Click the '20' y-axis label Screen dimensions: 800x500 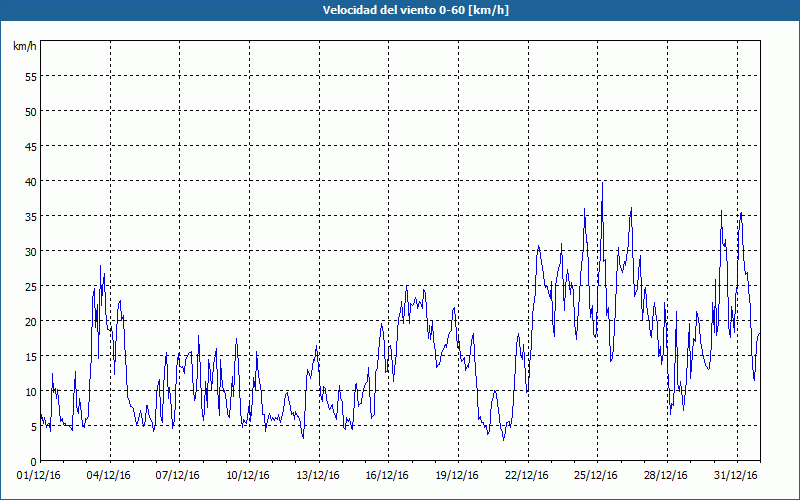pyautogui.click(x=31, y=321)
